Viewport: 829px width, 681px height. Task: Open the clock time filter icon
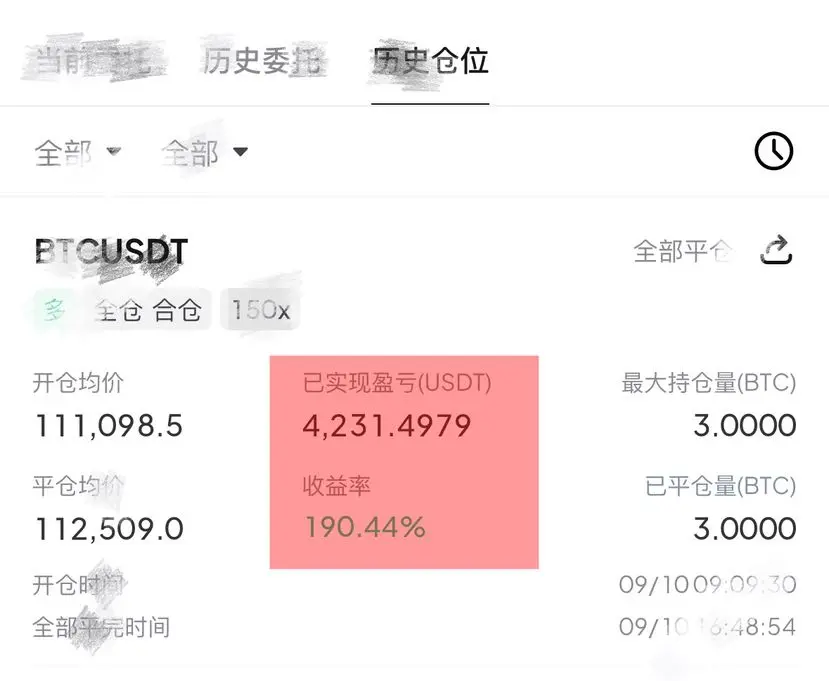pyautogui.click(x=773, y=151)
